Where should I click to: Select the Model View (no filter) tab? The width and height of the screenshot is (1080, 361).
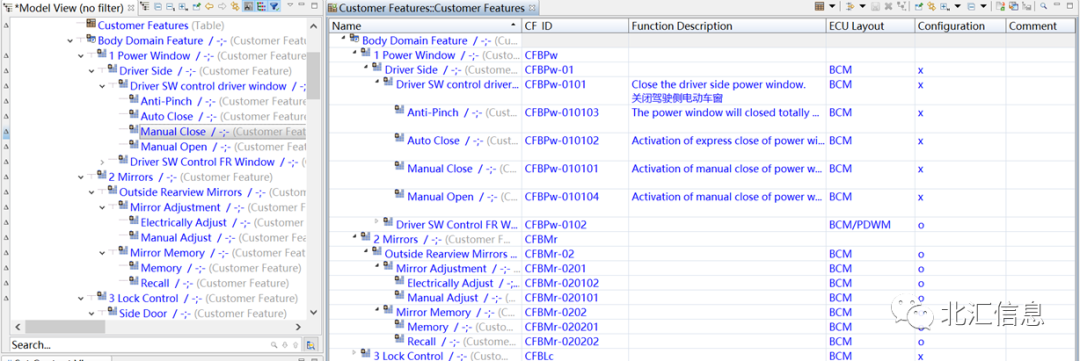tap(70, 7)
